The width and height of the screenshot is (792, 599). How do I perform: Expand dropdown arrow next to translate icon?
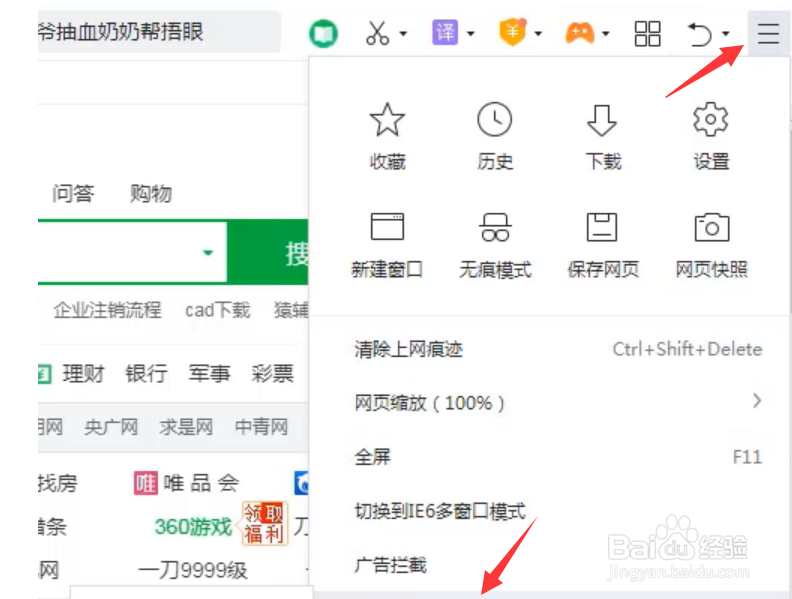point(470,34)
